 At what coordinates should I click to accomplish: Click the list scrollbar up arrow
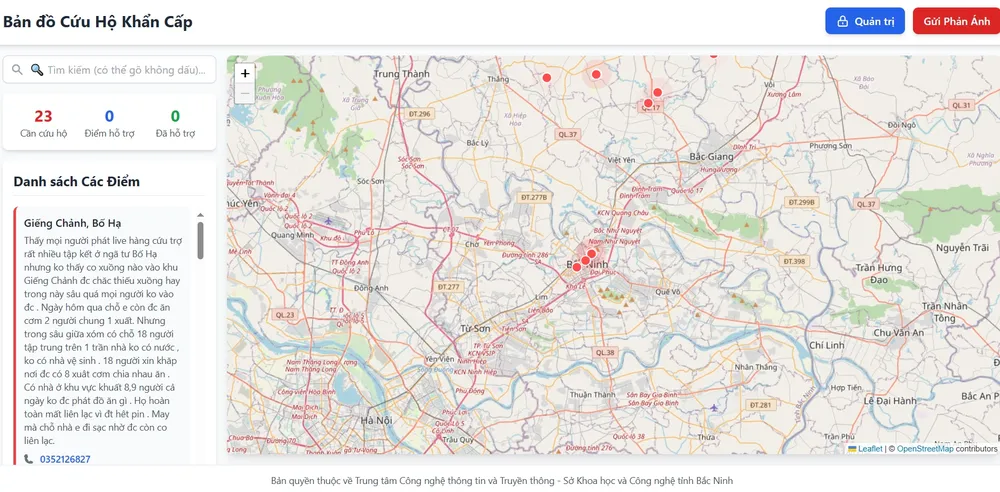[200, 215]
